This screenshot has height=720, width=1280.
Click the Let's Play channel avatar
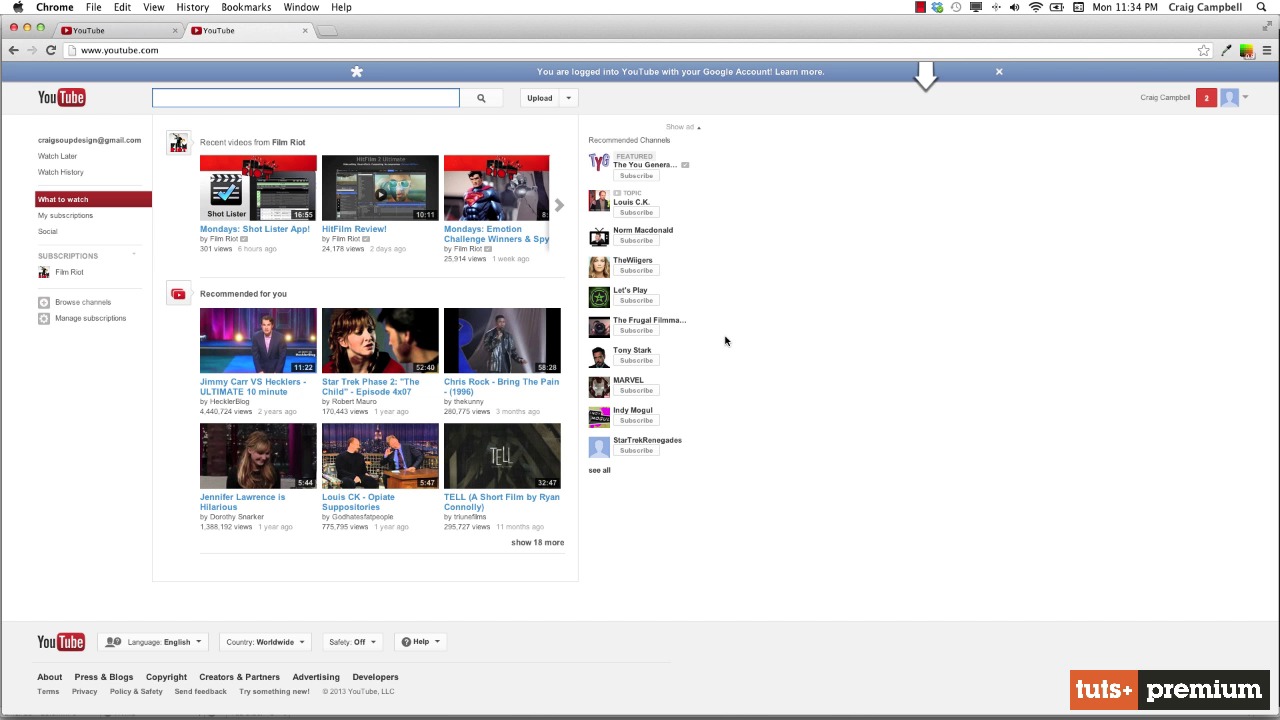(599, 297)
